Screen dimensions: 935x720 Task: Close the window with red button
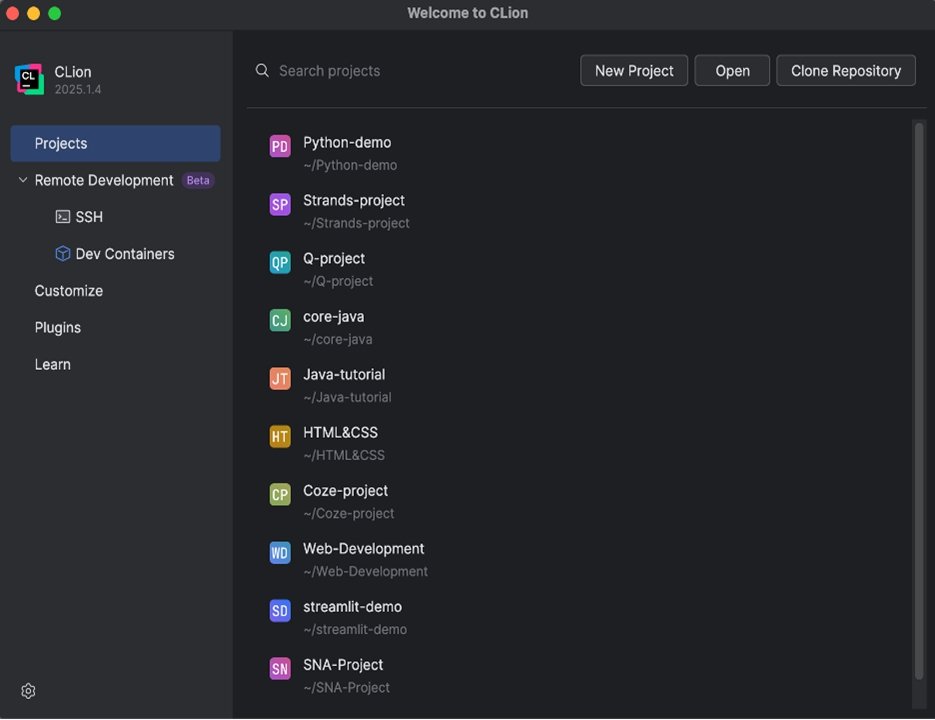coord(12,13)
